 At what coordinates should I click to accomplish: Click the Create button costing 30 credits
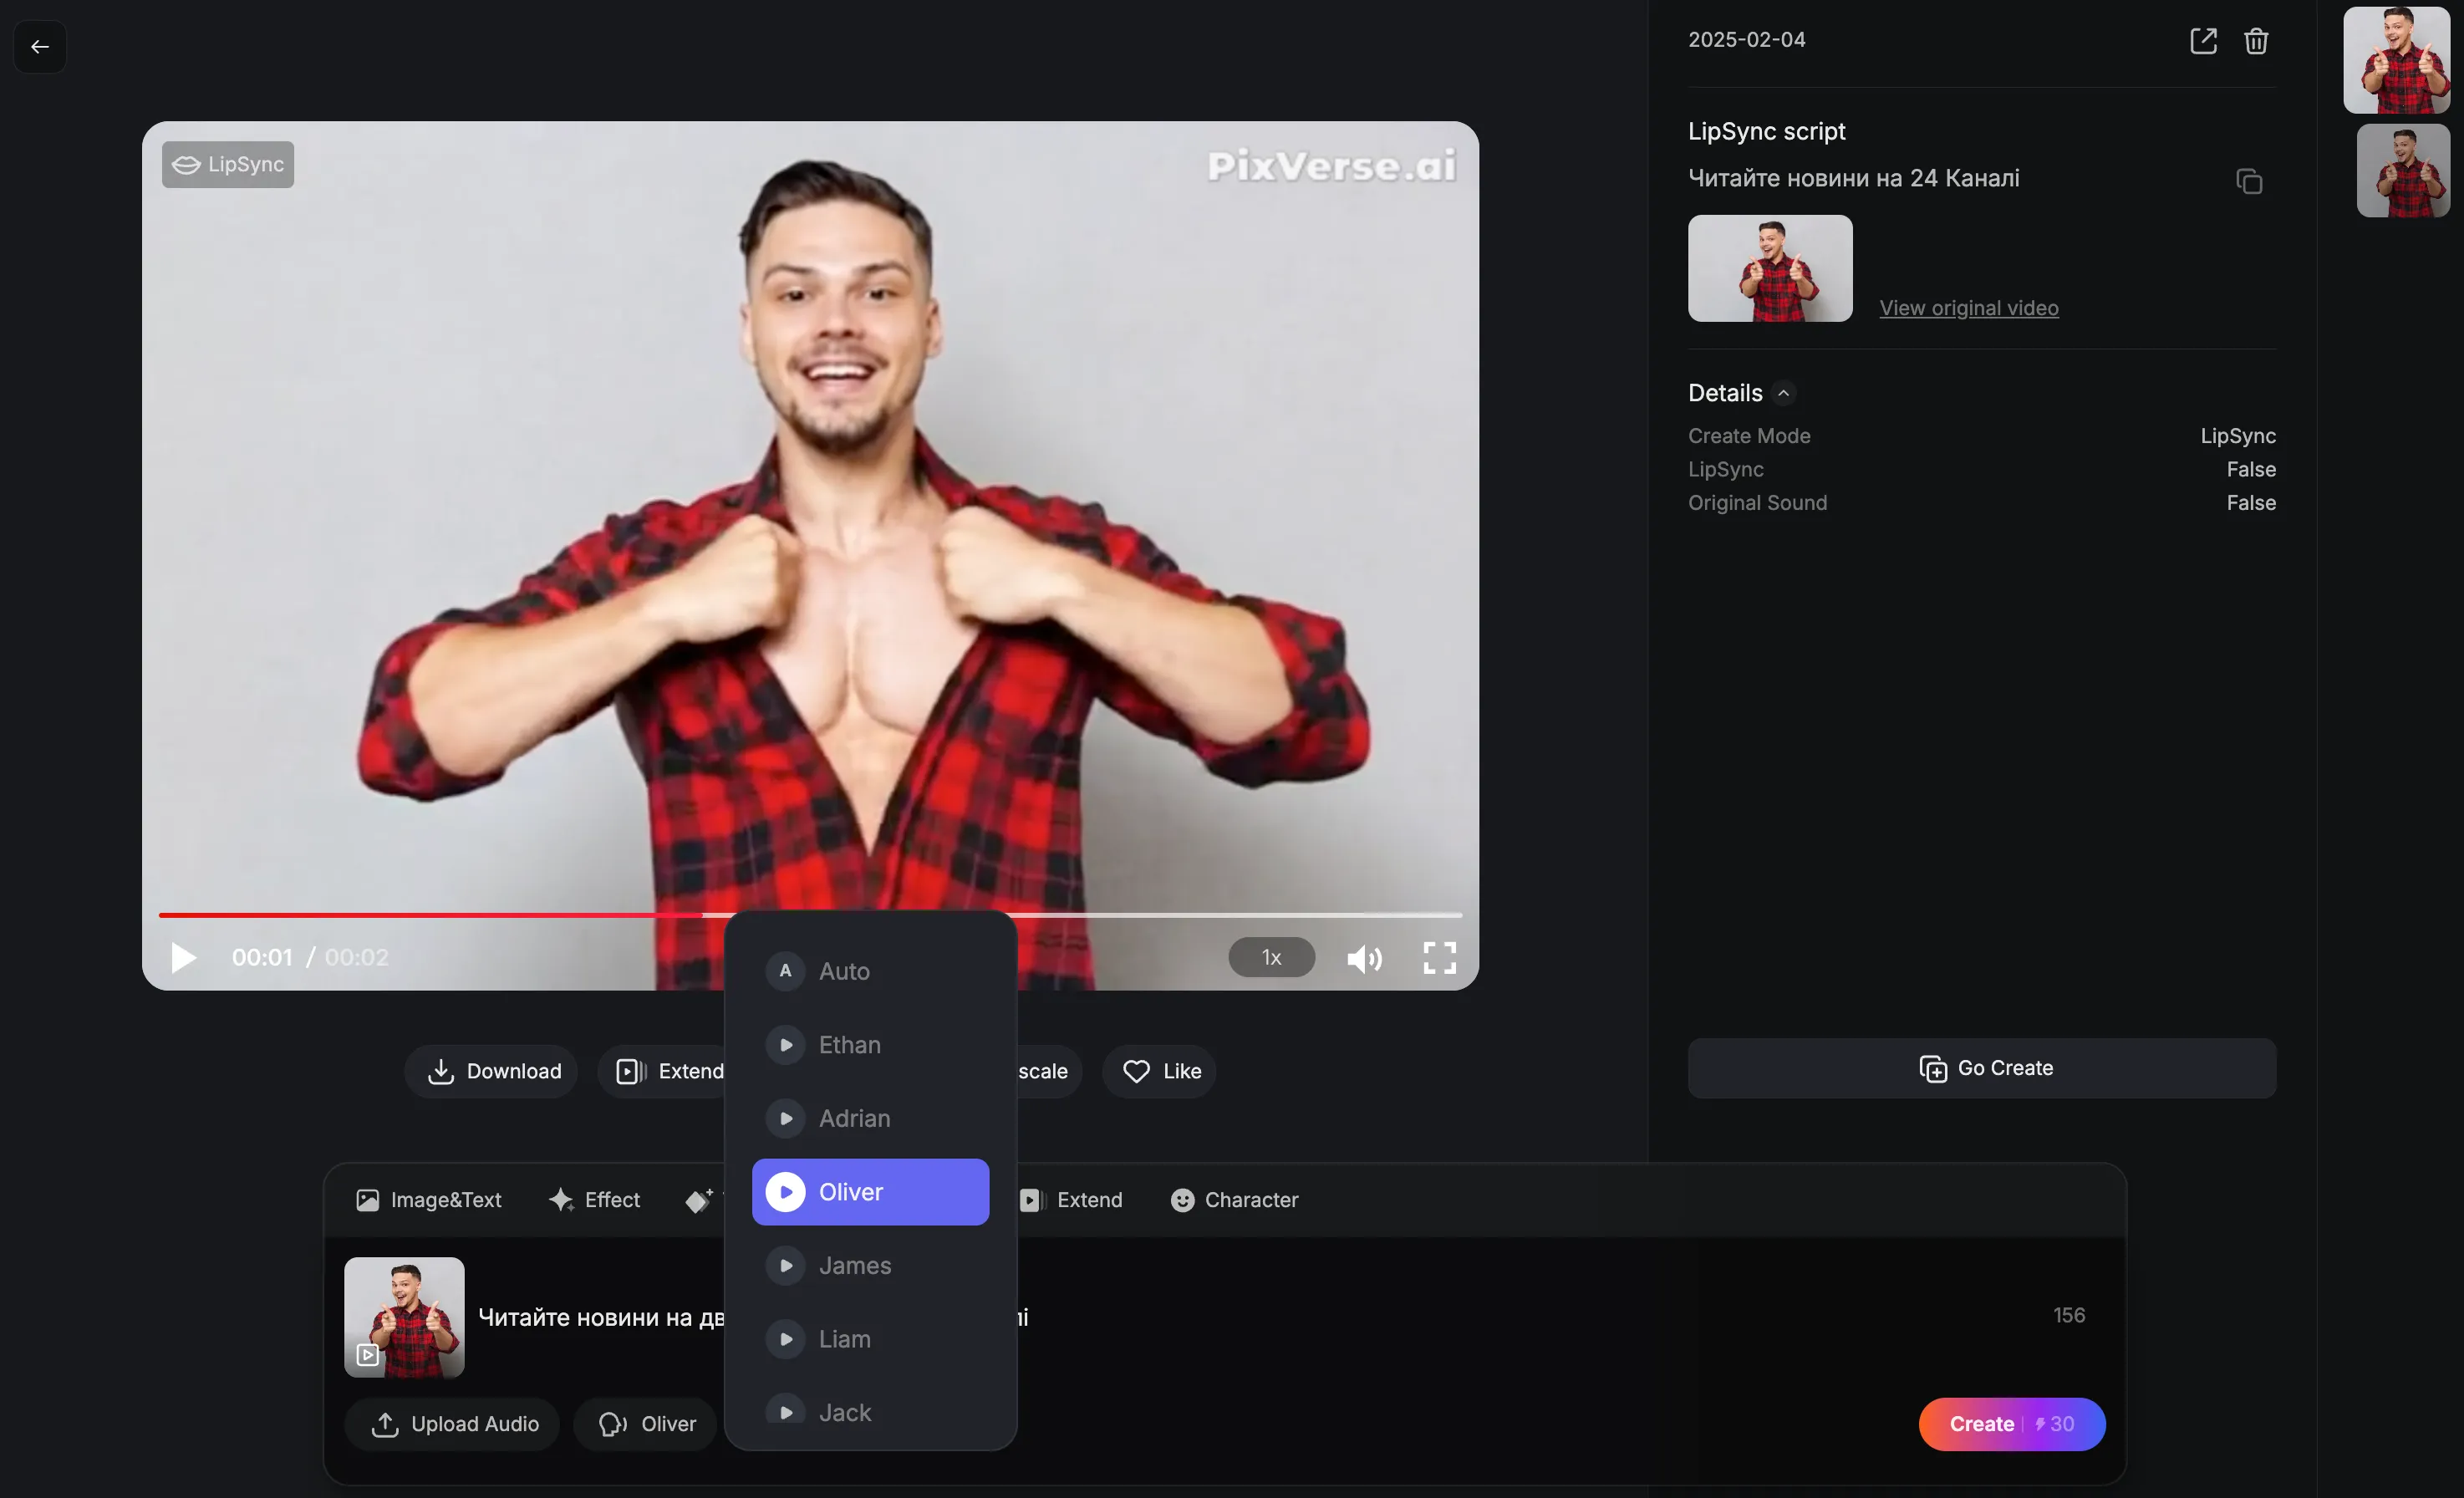coord(2011,1424)
